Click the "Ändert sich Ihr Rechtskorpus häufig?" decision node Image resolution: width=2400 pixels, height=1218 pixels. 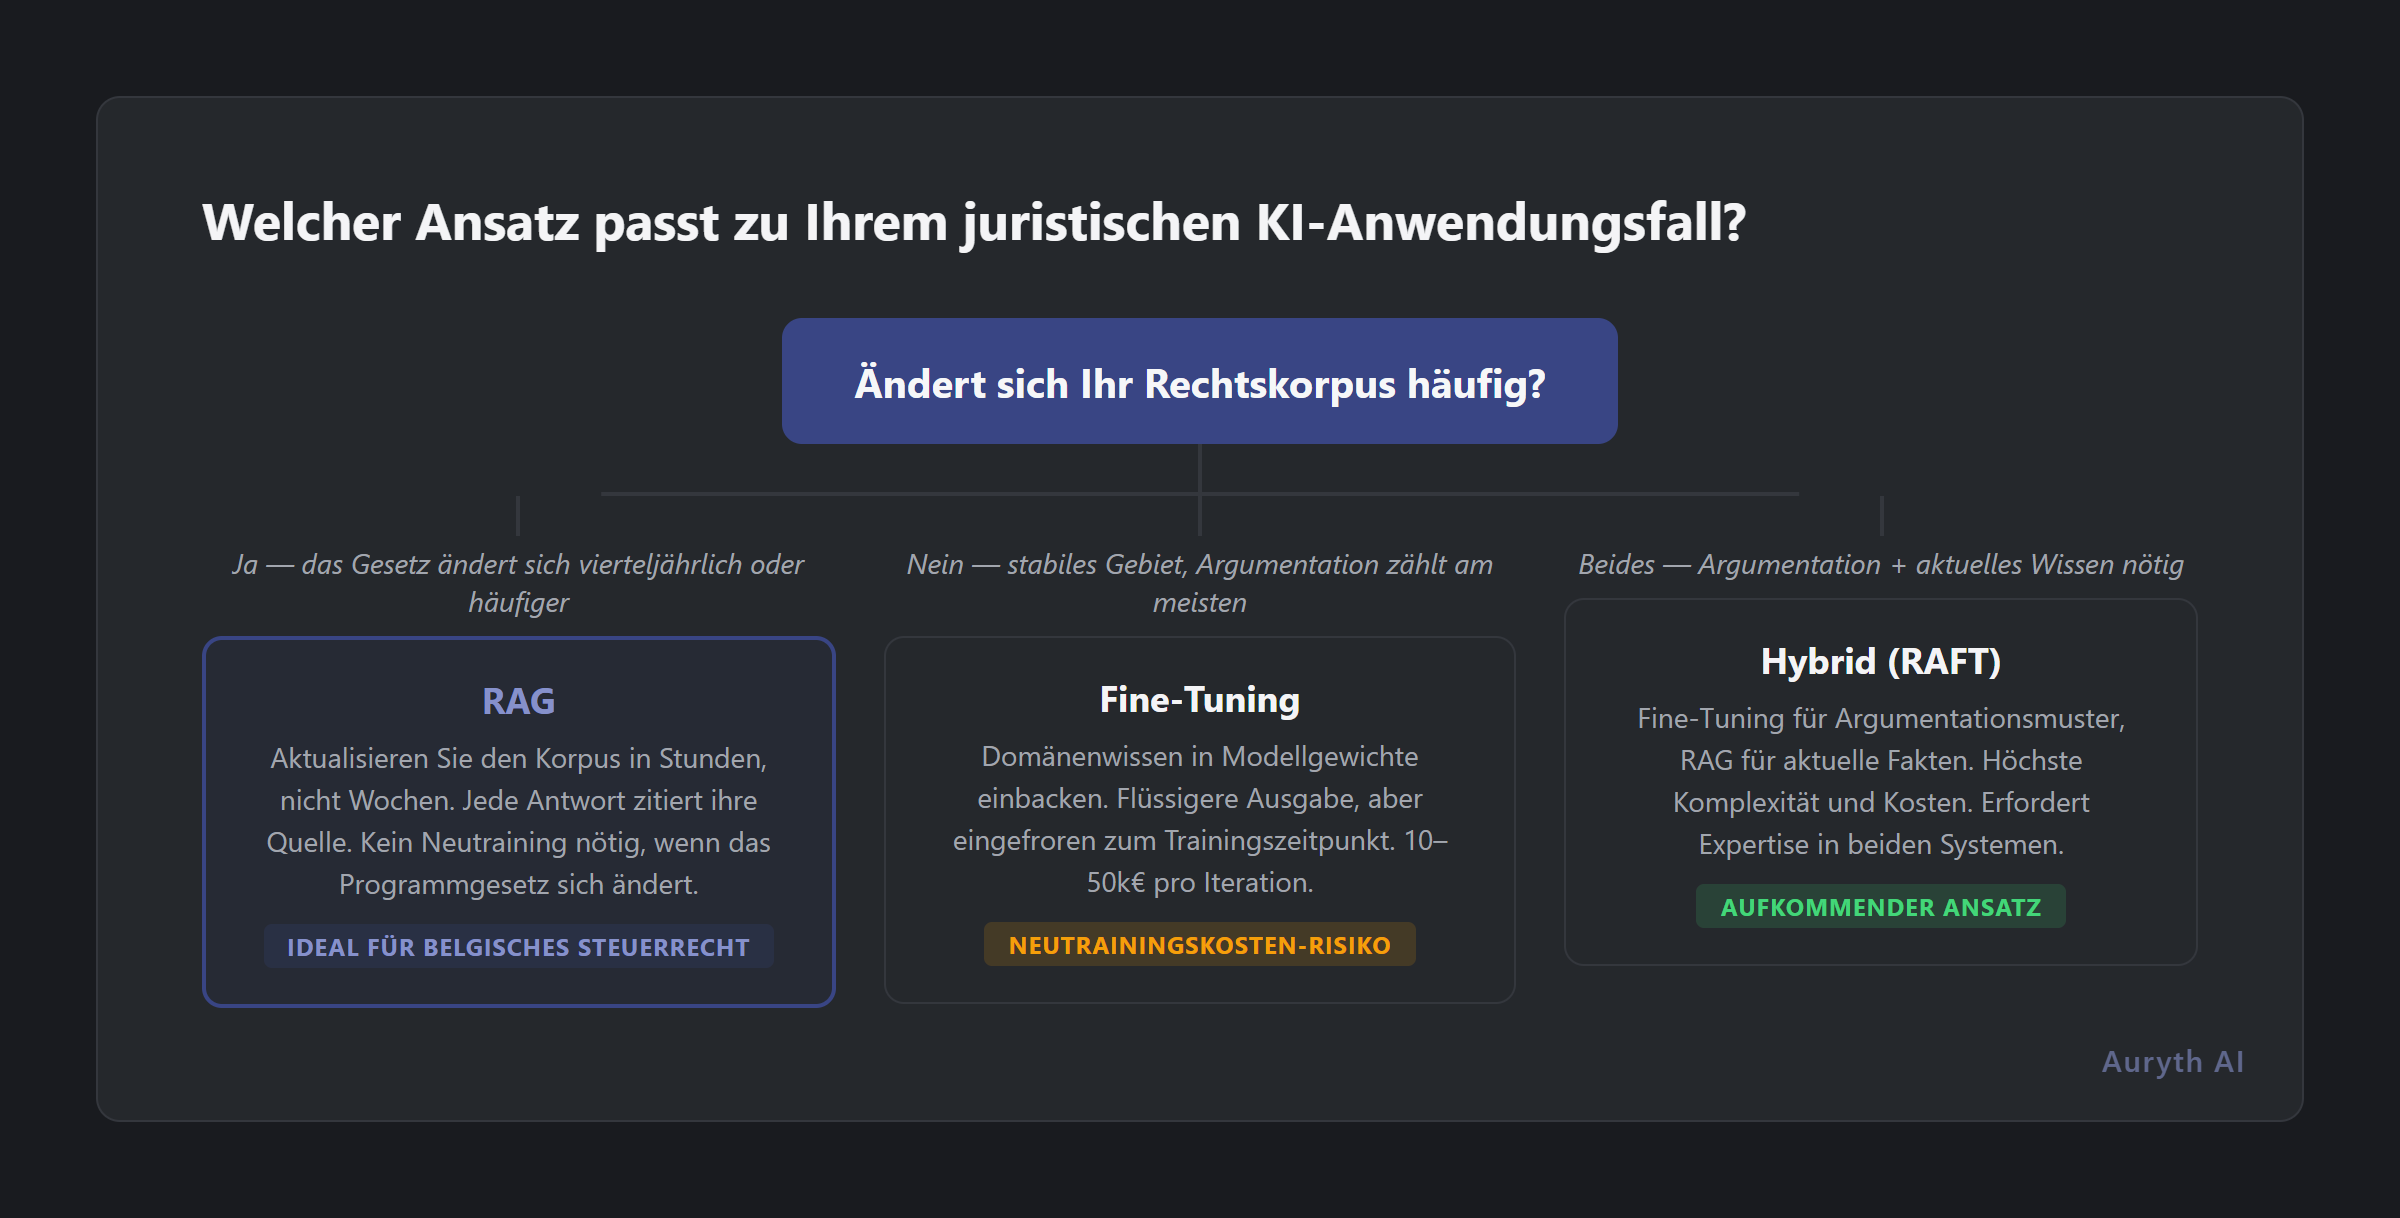pos(1198,382)
